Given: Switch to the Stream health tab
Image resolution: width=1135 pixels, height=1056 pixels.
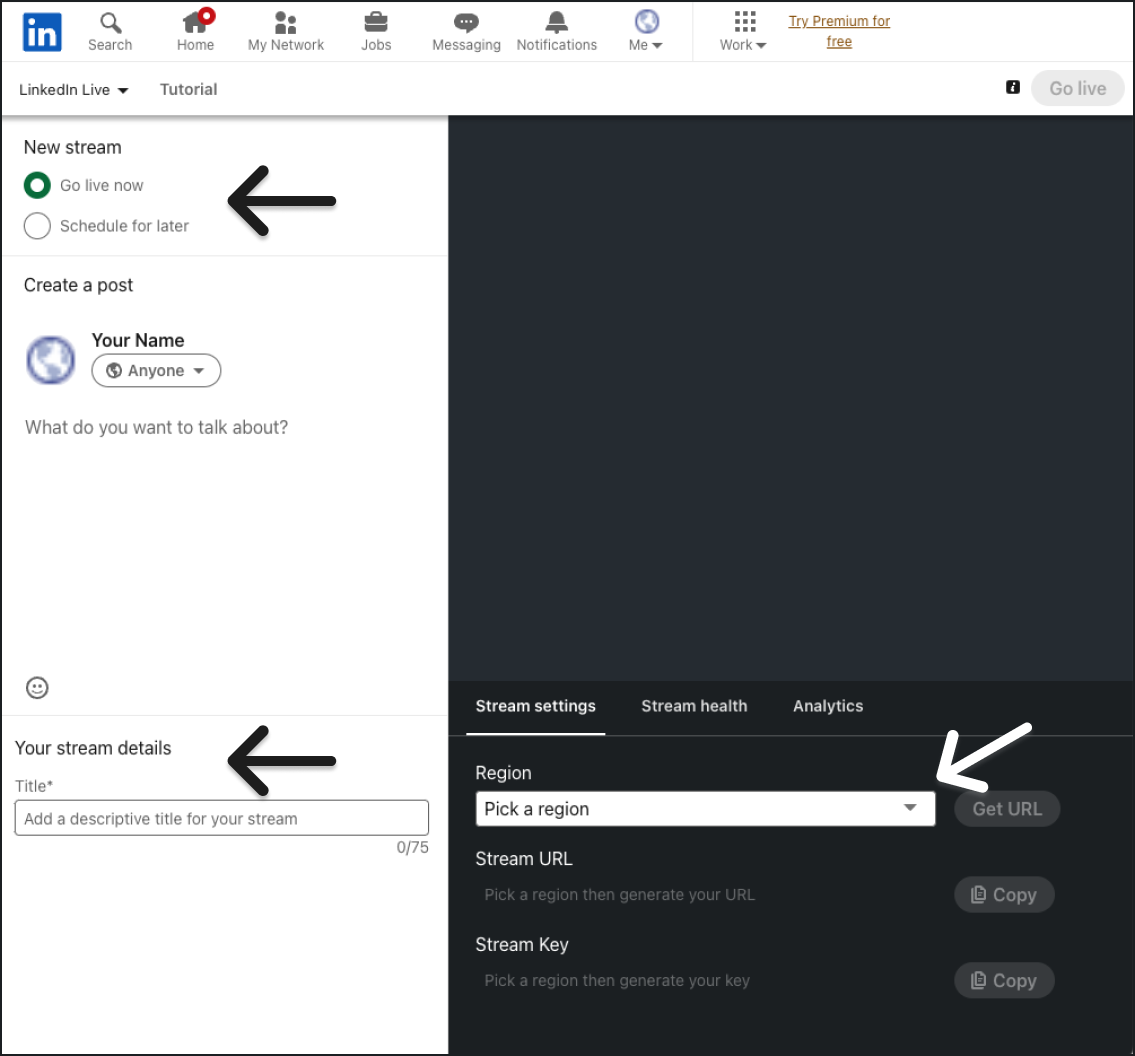Looking at the screenshot, I should pyautogui.click(x=694, y=706).
